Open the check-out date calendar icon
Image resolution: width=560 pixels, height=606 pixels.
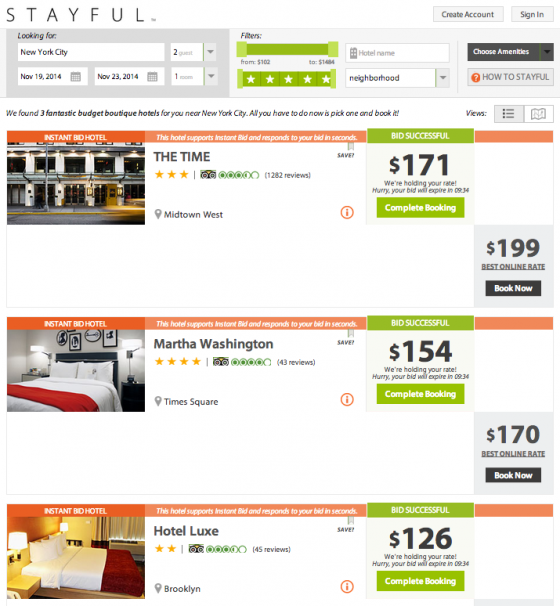(152, 77)
